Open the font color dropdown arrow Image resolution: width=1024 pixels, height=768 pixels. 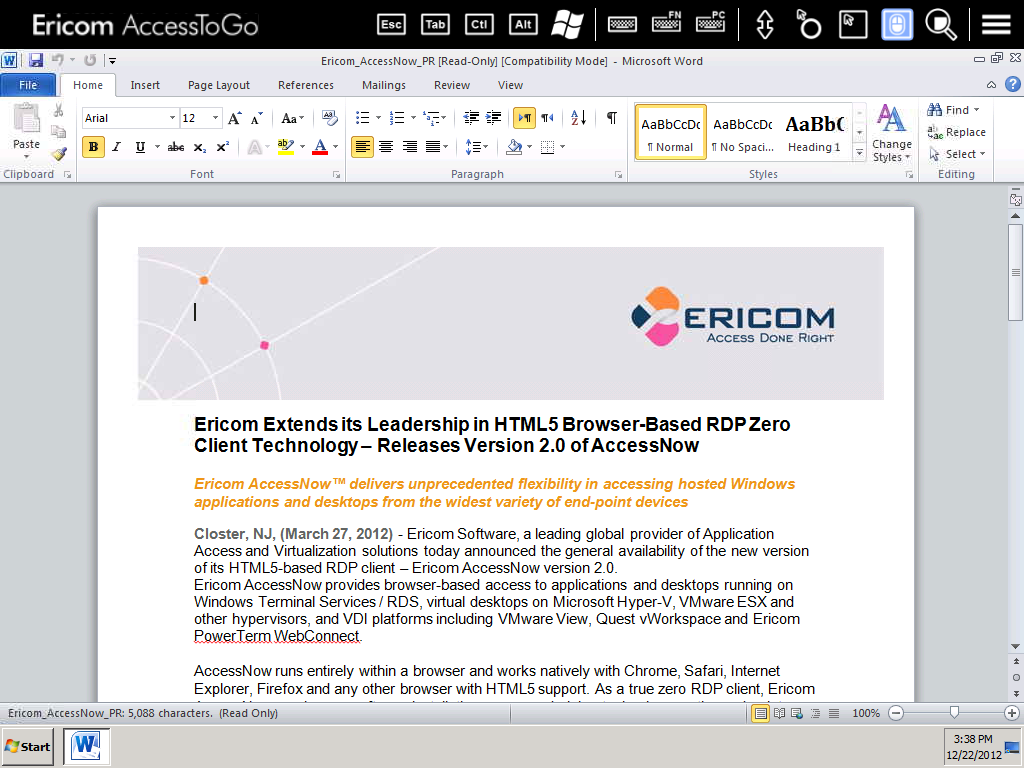click(336, 147)
